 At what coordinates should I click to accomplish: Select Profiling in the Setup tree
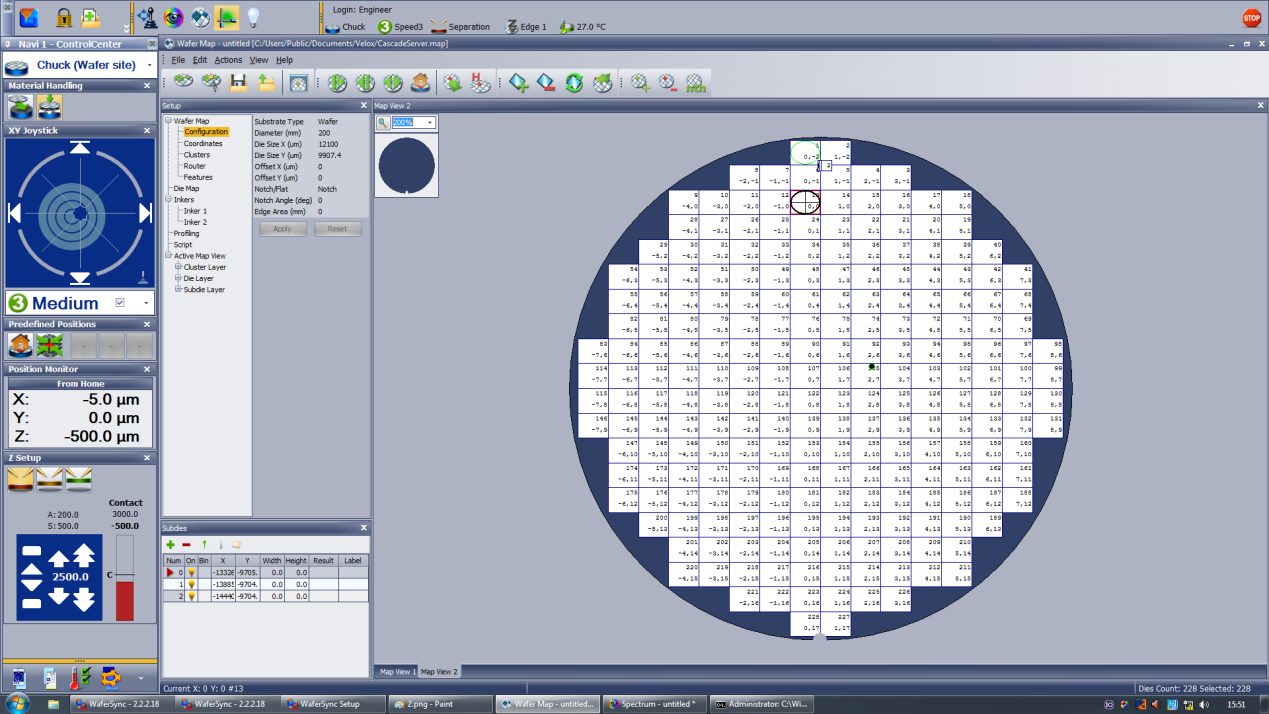(186, 233)
